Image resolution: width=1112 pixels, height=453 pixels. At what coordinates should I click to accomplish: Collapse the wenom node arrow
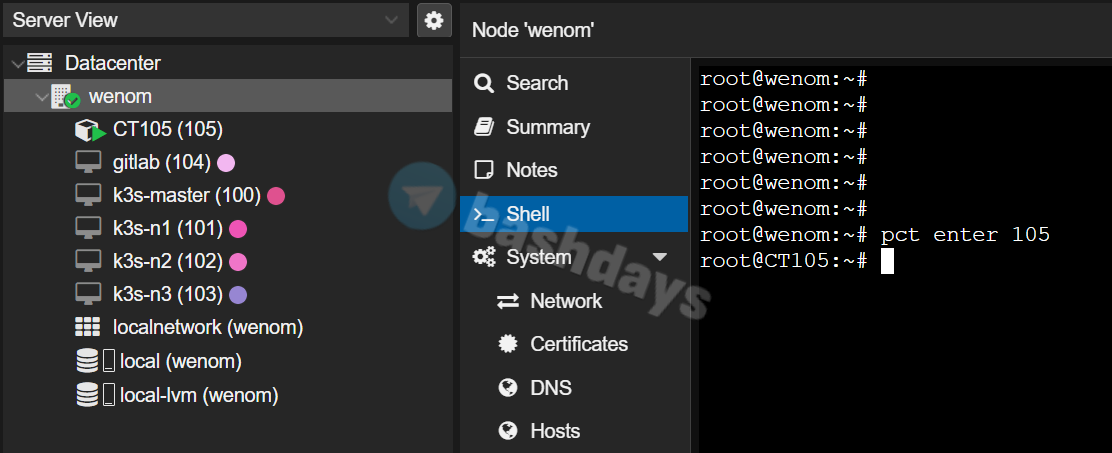click(x=40, y=97)
